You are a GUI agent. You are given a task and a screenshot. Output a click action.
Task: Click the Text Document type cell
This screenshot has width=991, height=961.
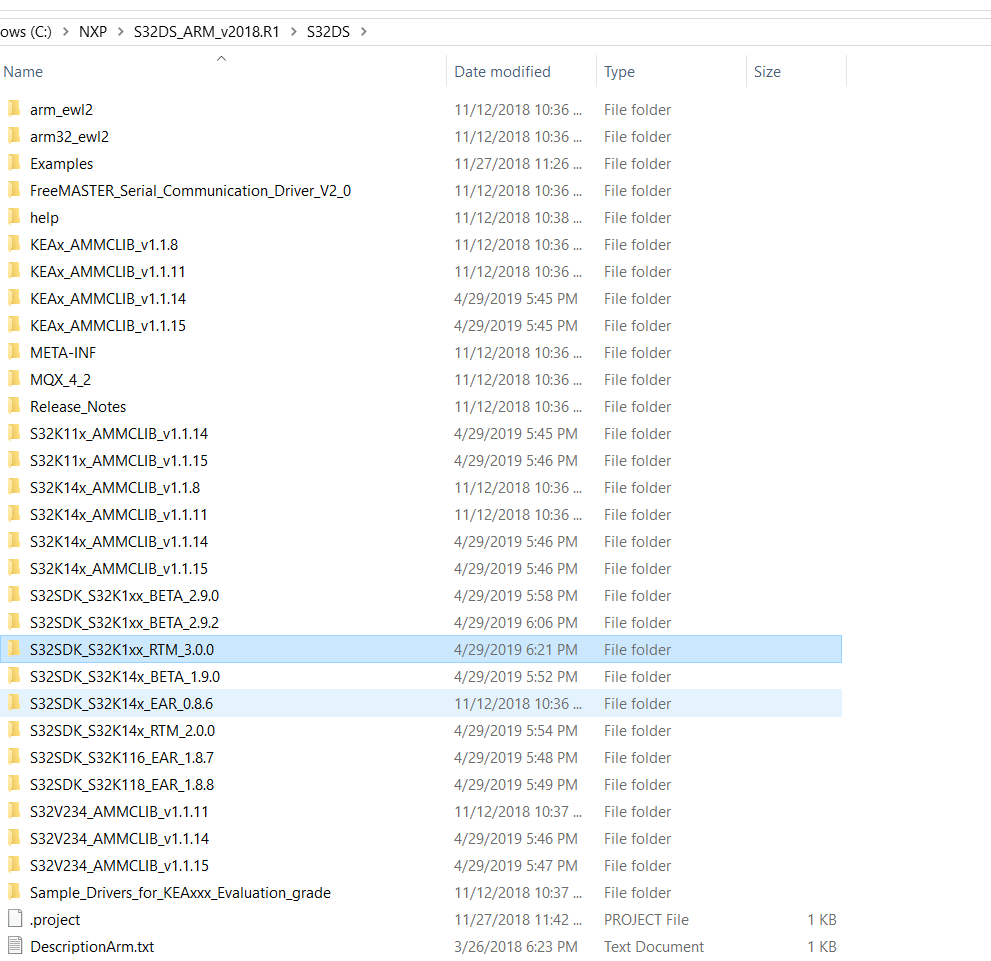click(x=654, y=946)
